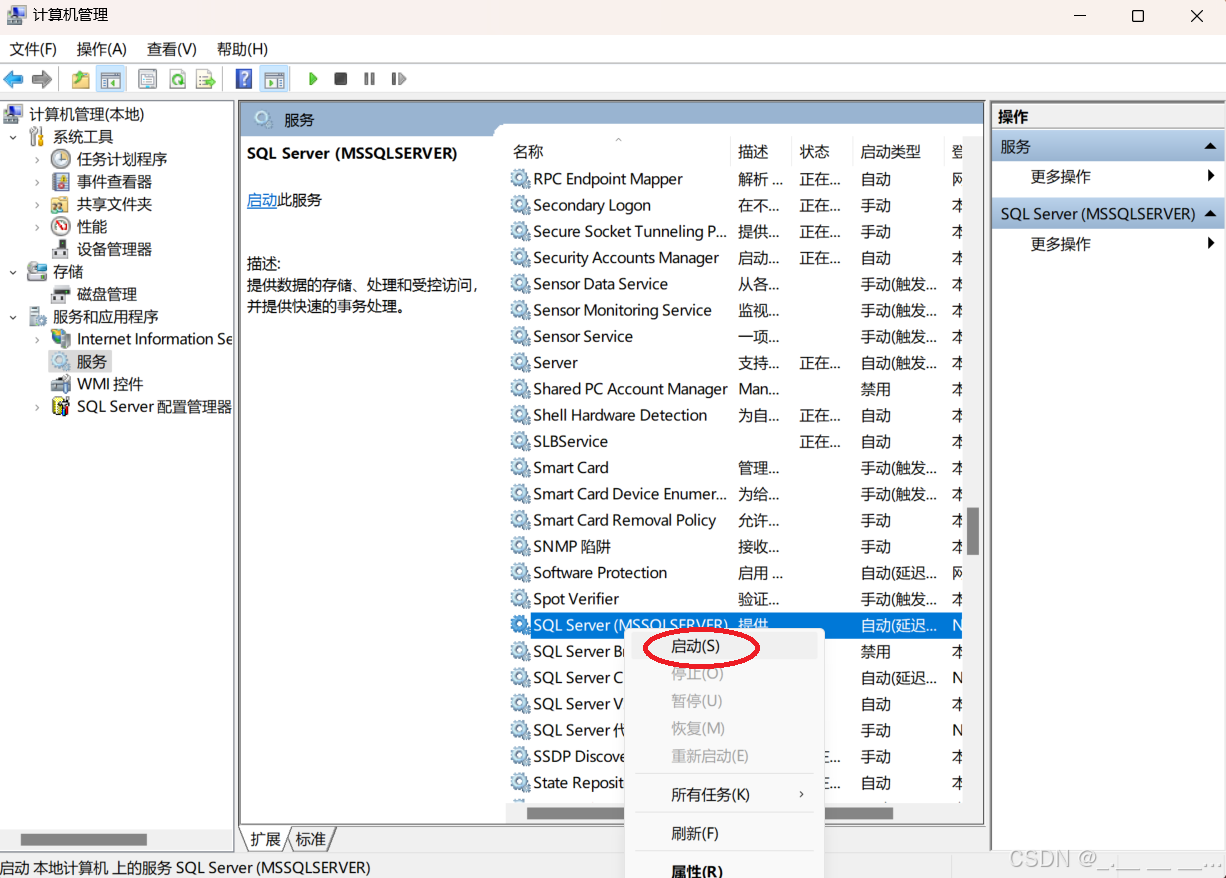This screenshot has width=1226, height=878.
Task: Click the gear icon beside Sensor Data Service
Action: tap(520, 284)
